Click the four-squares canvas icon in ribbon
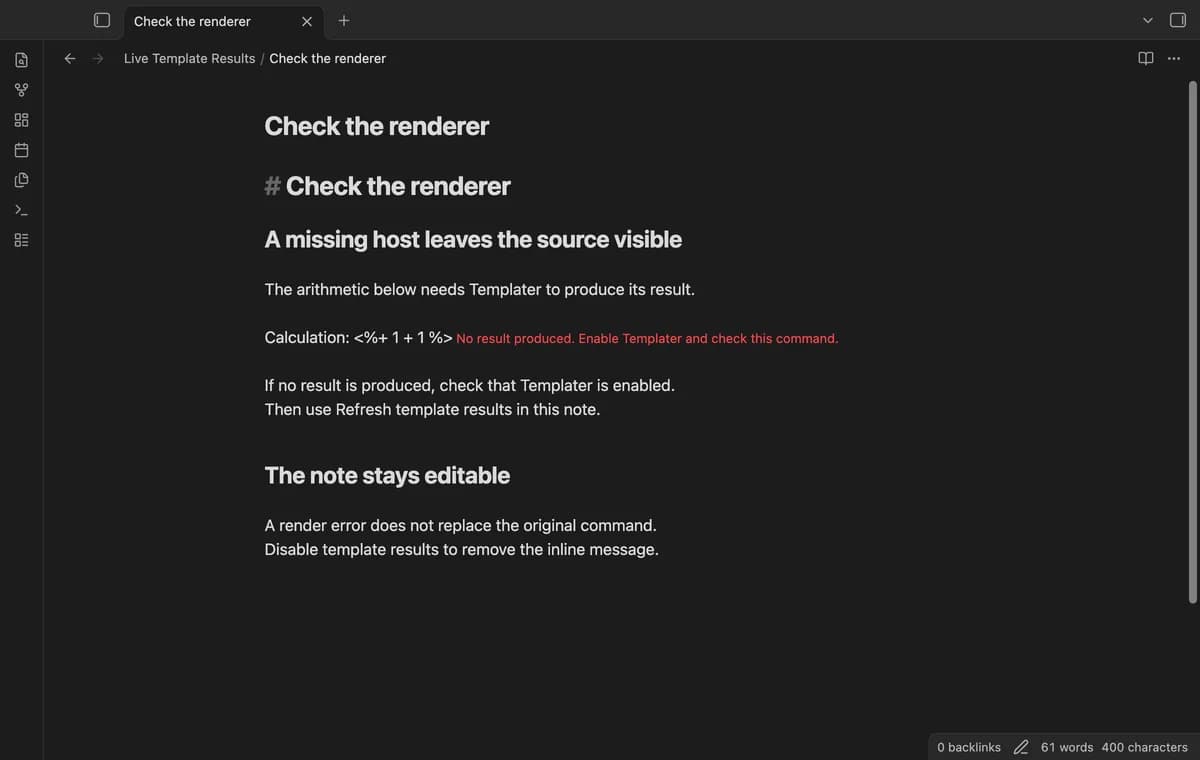This screenshot has height=760, width=1200. pos(21,120)
